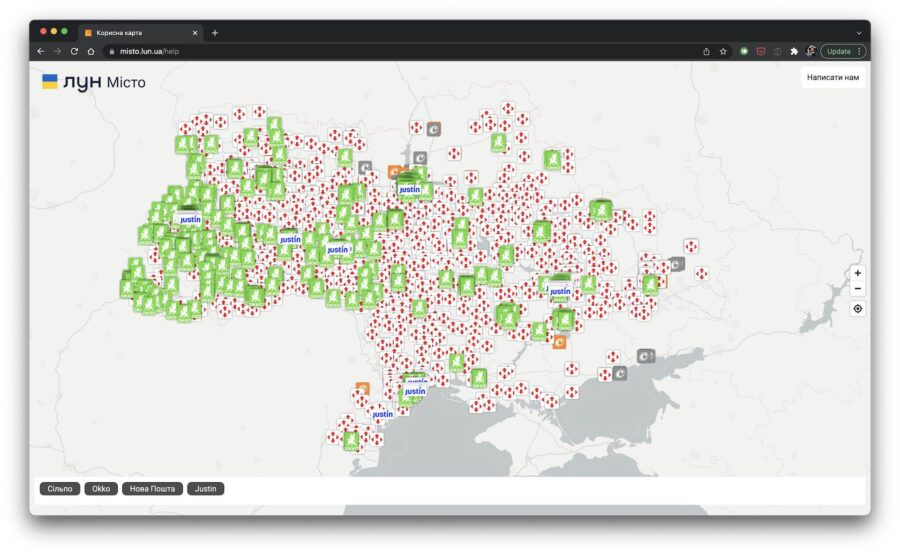Share this page from the address bar
The width and height of the screenshot is (900, 554).
706,51
